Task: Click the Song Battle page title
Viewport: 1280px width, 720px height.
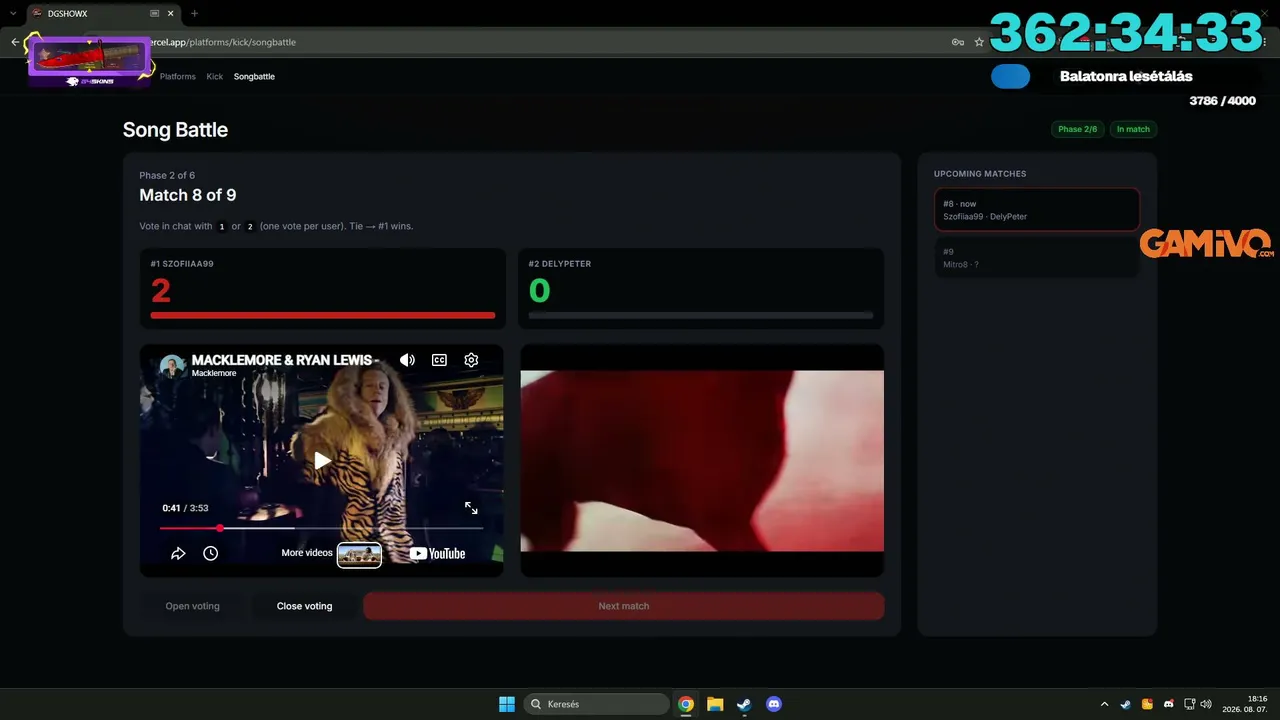Action: (175, 130)
